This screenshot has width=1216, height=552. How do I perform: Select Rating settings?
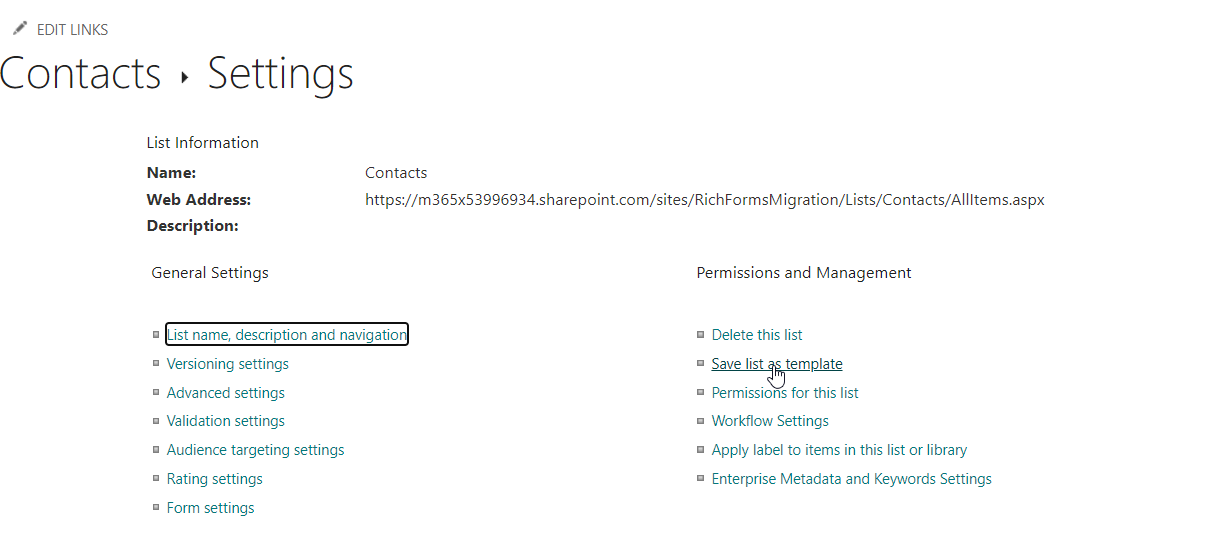pos(215,479)
